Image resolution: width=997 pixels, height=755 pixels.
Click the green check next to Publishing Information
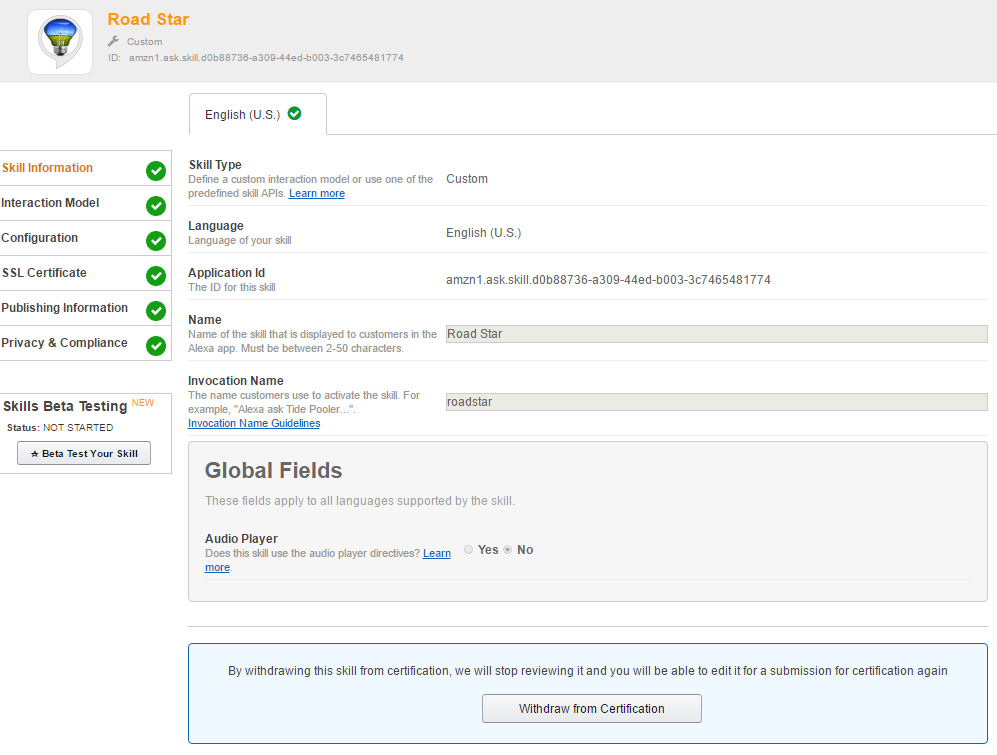(156, 310)
